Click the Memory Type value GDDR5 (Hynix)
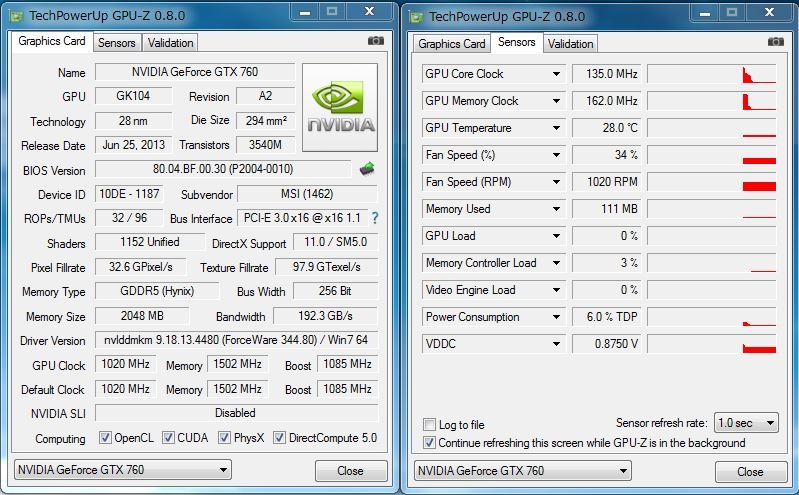 (157, 291)
